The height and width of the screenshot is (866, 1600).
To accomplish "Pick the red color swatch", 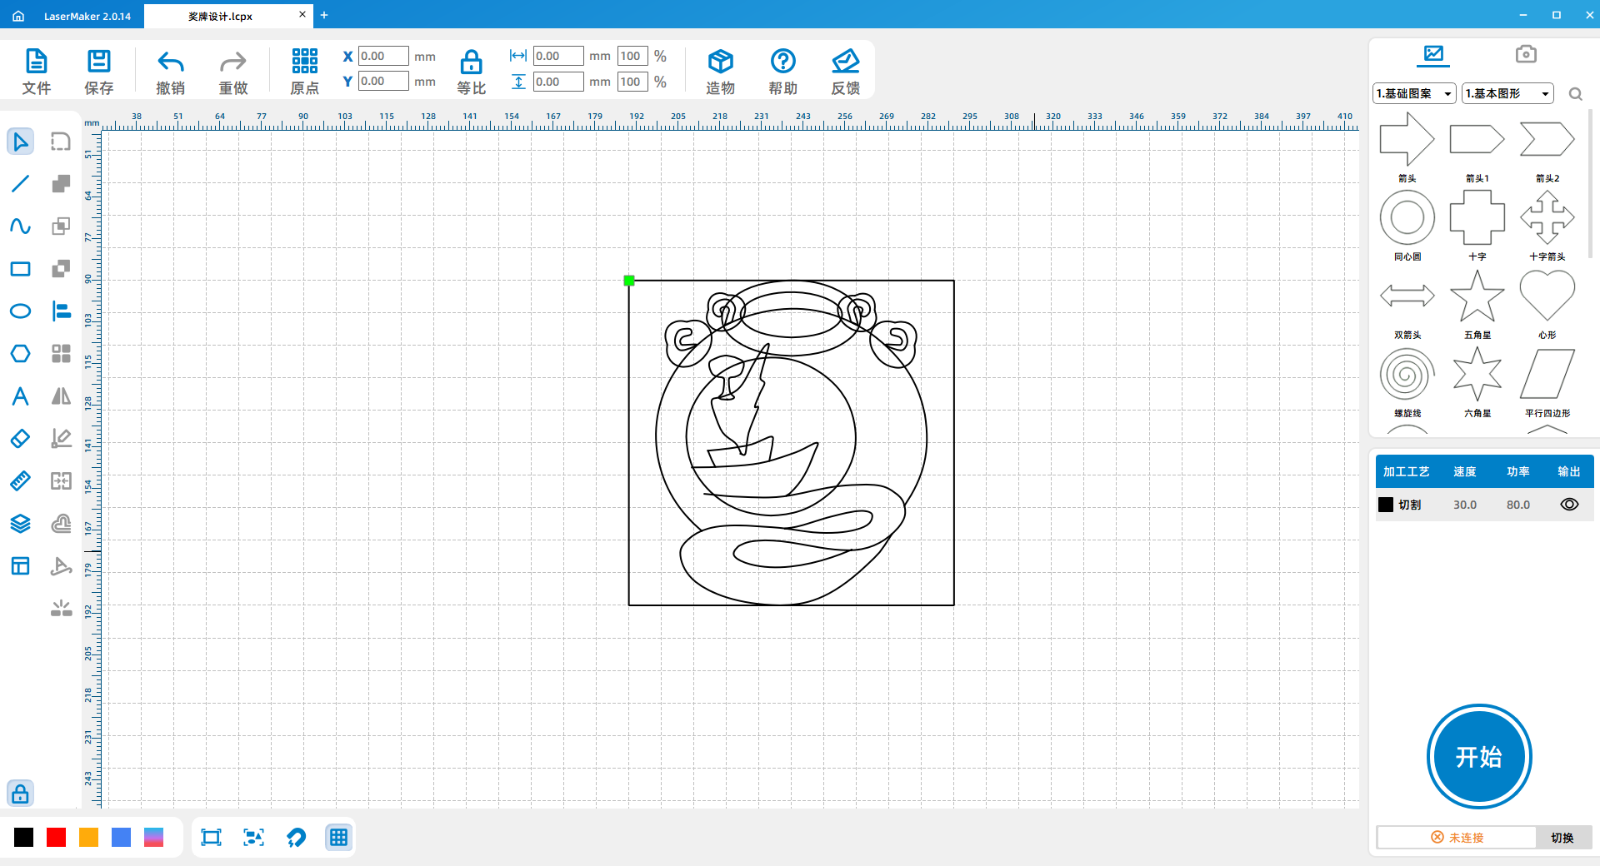I will click(56, 838).
